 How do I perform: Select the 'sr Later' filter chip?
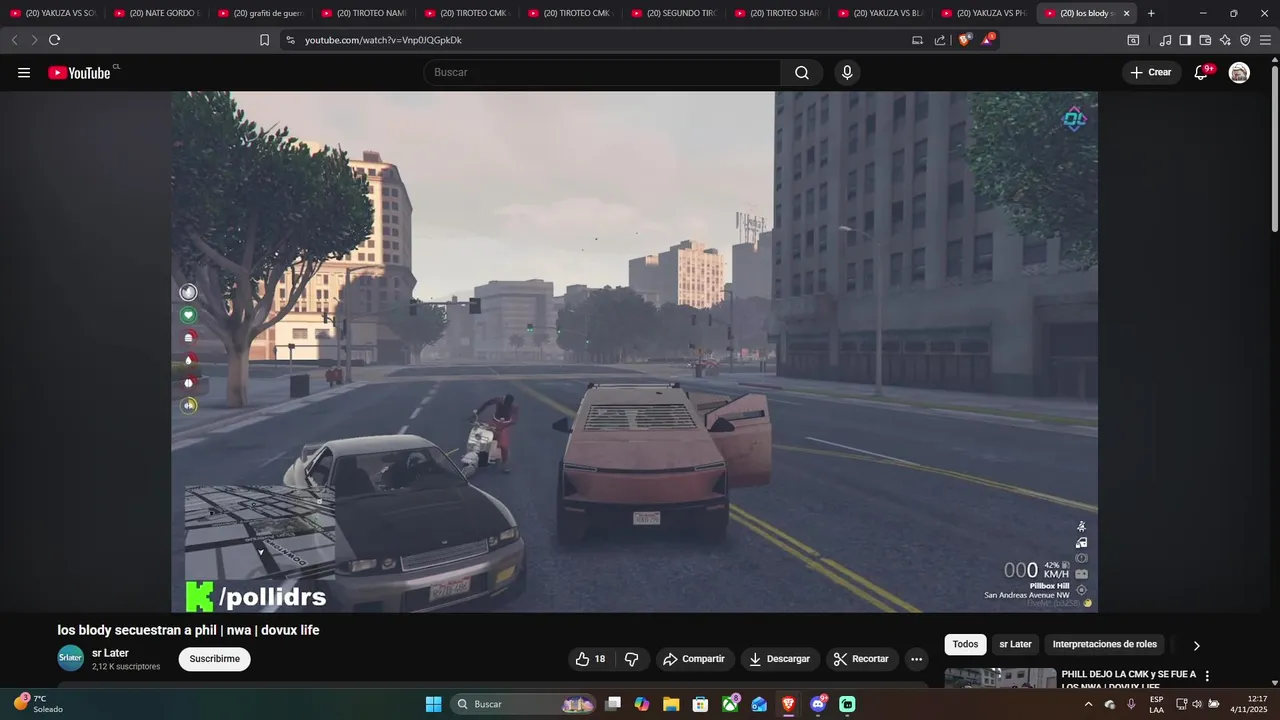1015,644
